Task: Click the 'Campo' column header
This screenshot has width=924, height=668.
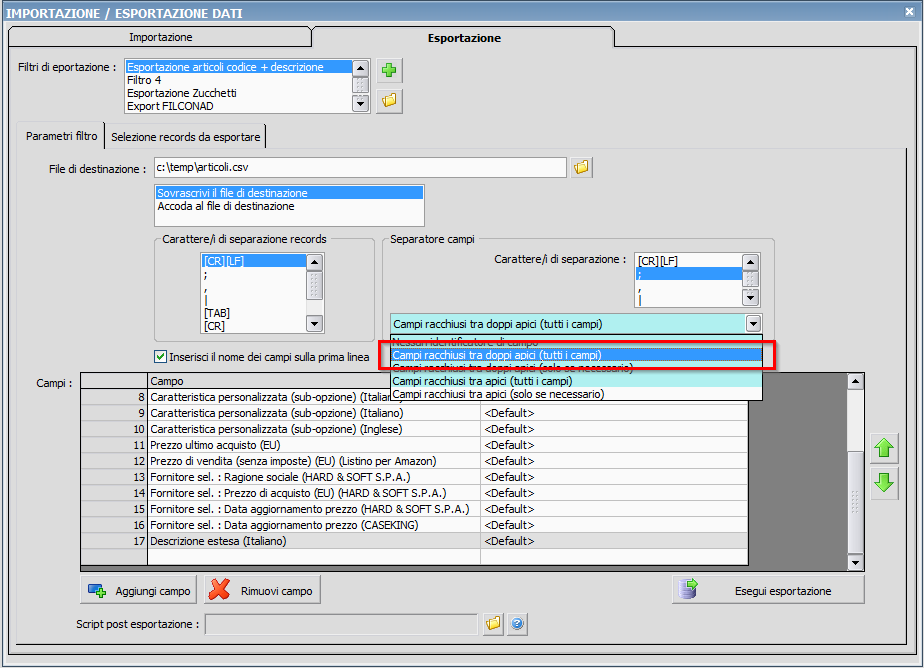Action: tap(268, 381)
